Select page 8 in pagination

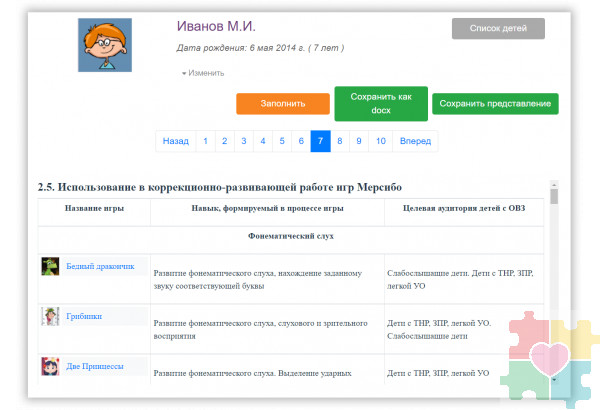click(340, 141)
